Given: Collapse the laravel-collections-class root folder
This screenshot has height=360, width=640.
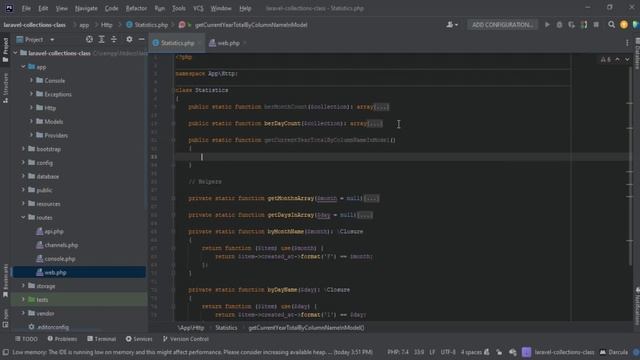Looking at the screenshot, I should click(16, 53).
